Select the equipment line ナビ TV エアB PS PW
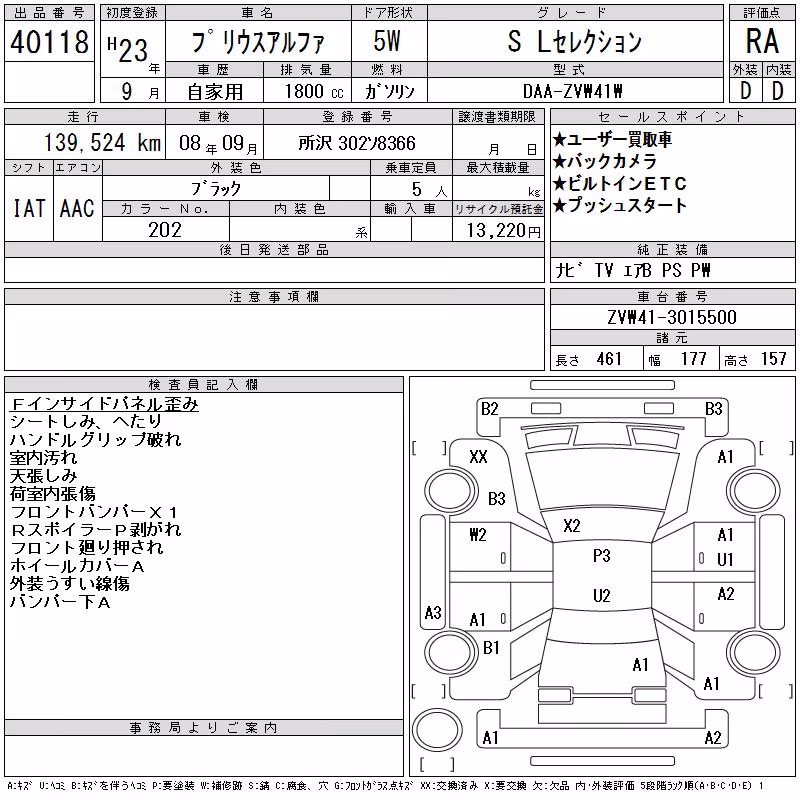 (x=632, y=270)
